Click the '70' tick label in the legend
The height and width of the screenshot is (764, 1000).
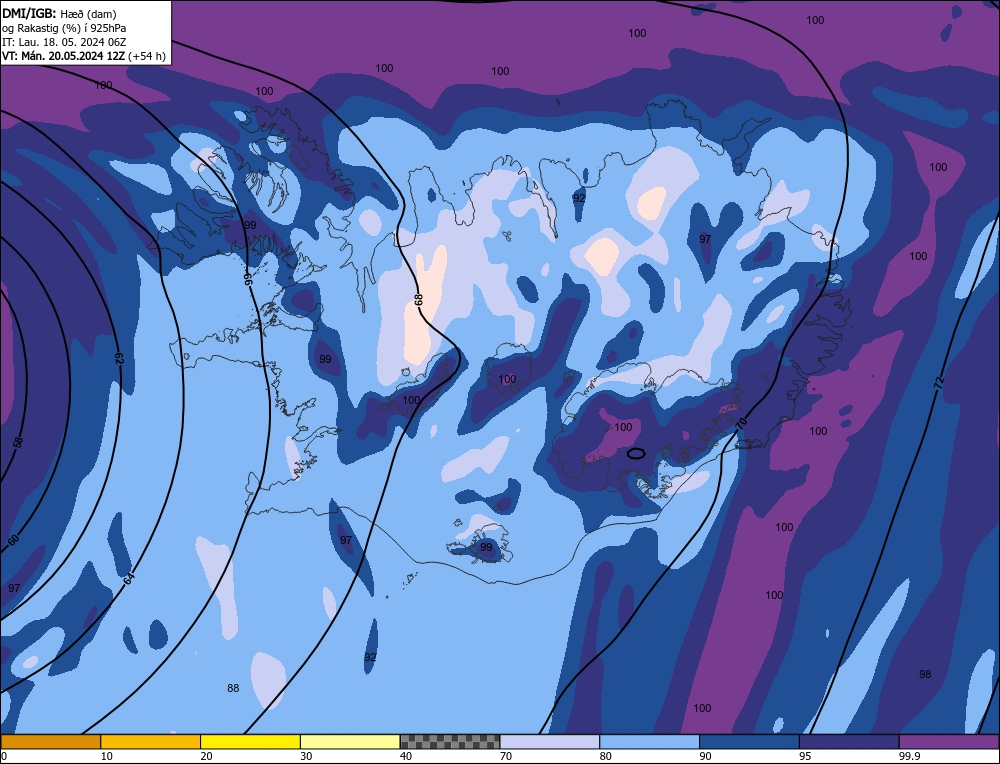click(x=506, y=756)
